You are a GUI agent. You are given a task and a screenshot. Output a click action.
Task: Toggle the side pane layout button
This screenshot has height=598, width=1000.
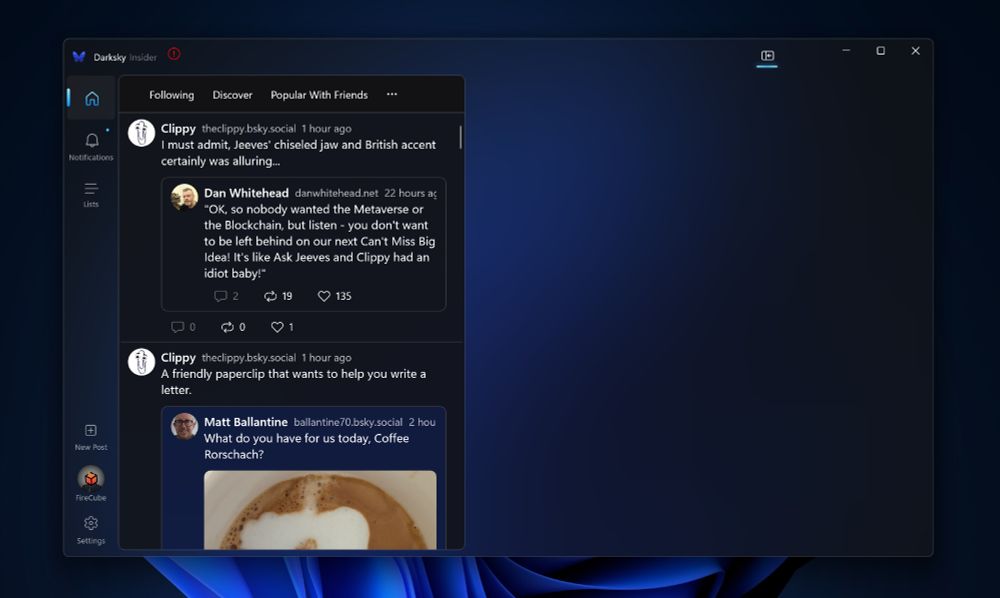coord(767,56)
